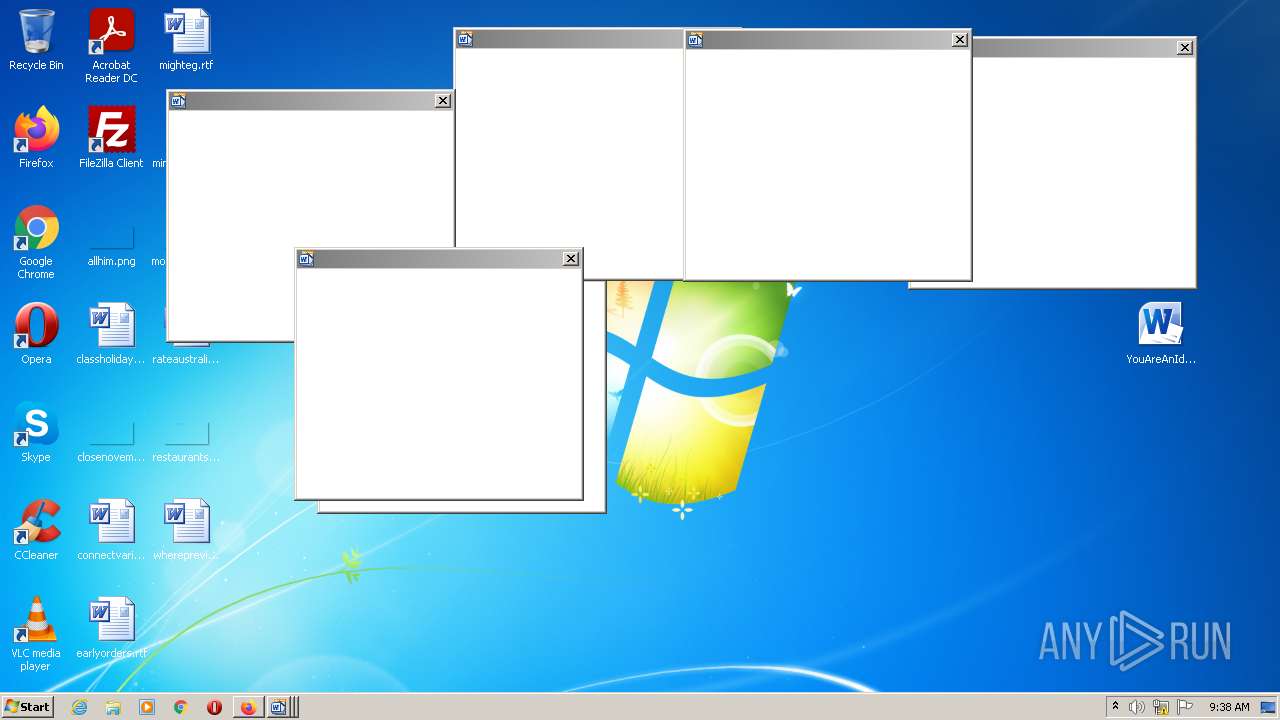Open the Start menu
The height and width of the screenshot is (720, 1280).
(27, 707)
